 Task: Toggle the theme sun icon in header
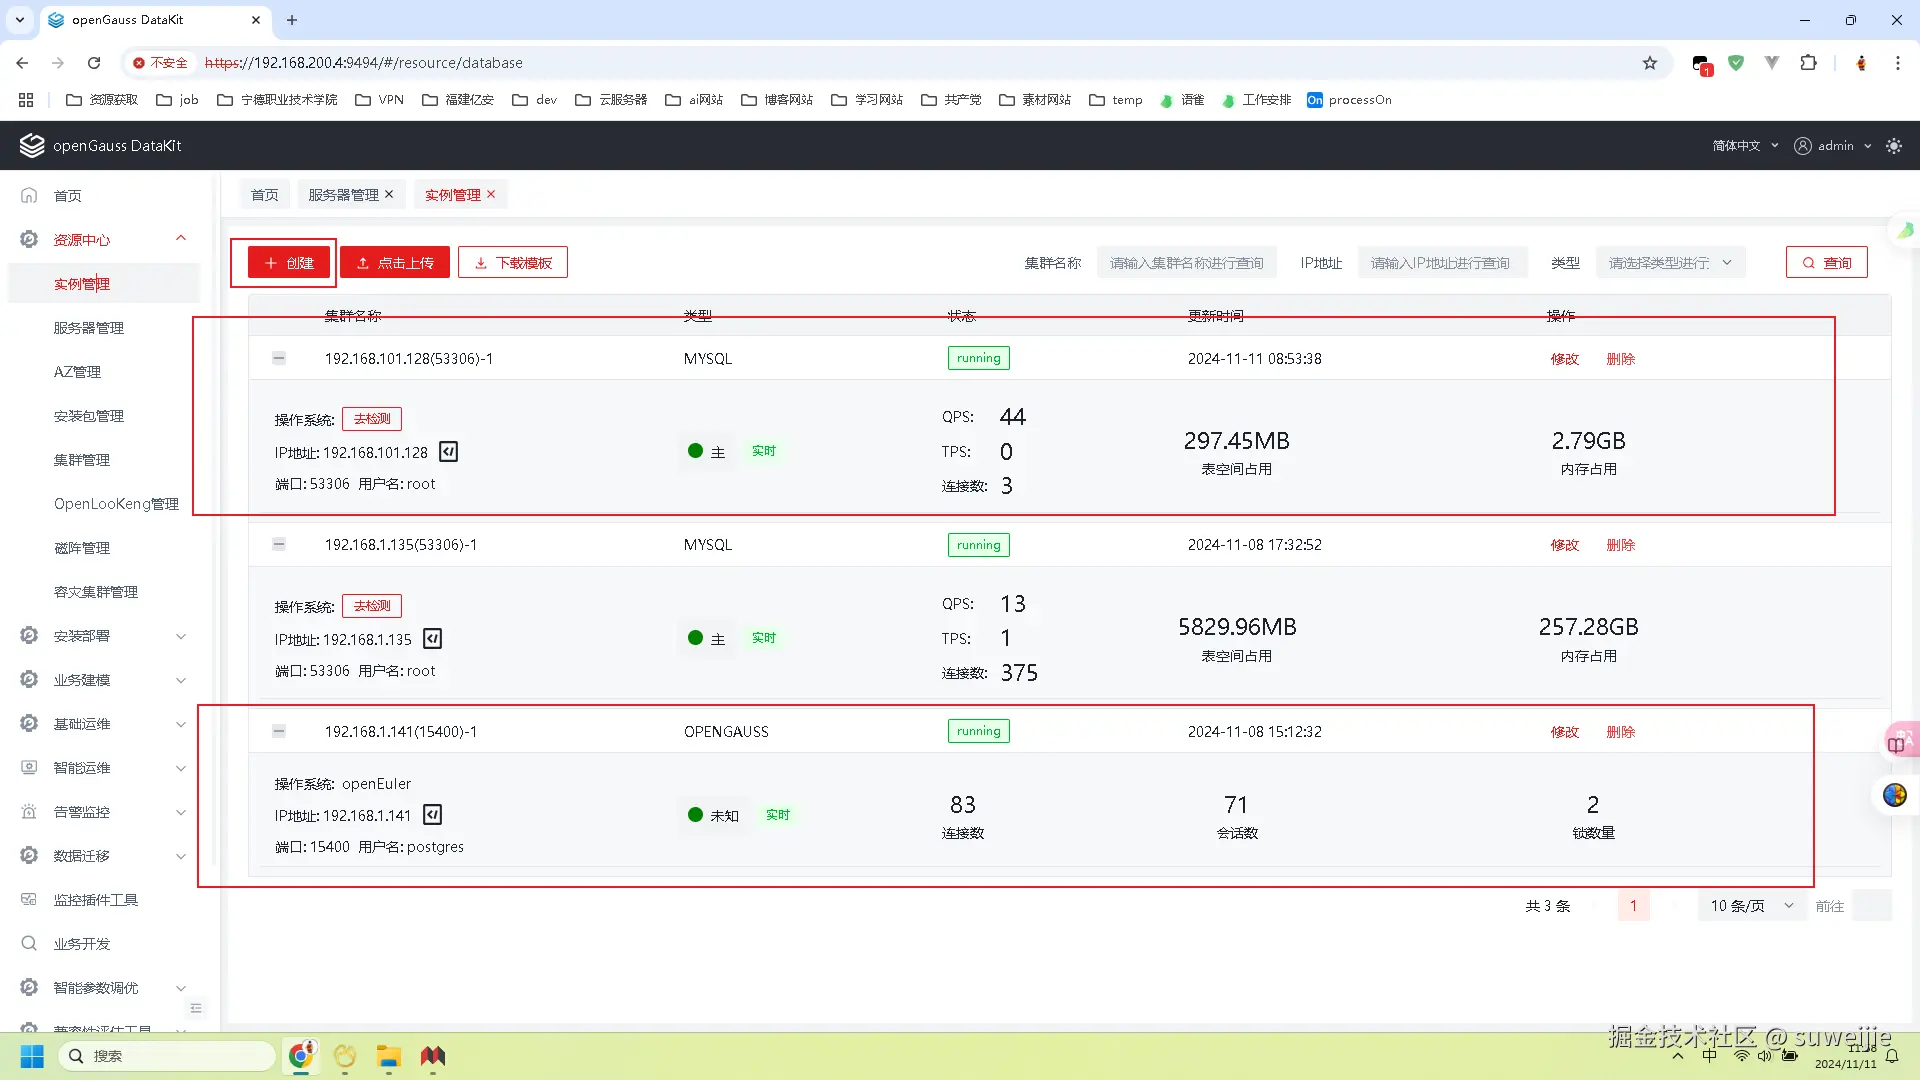[x=1893, y=146]
